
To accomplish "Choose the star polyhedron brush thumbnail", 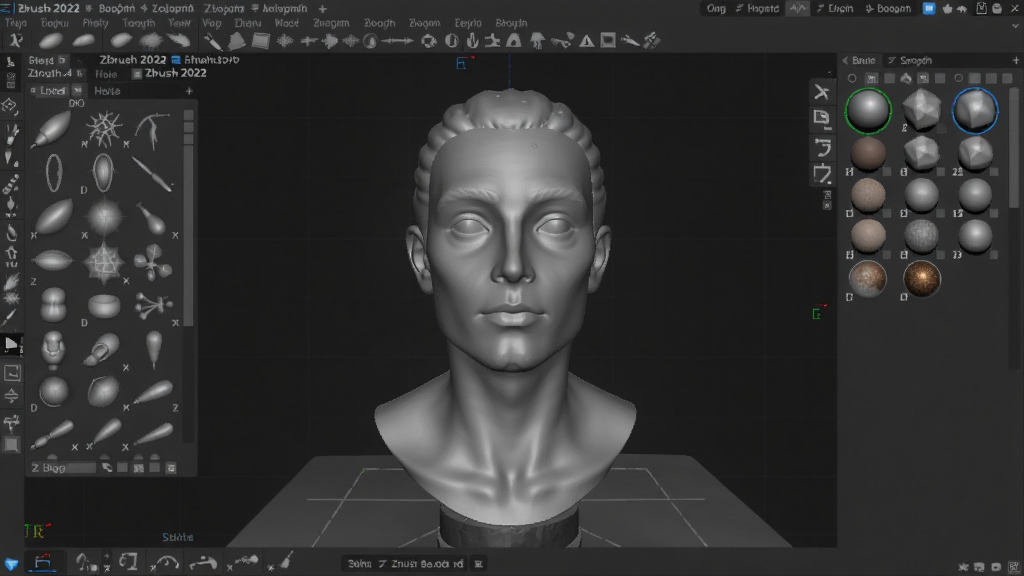I will [x=103, y=263].
